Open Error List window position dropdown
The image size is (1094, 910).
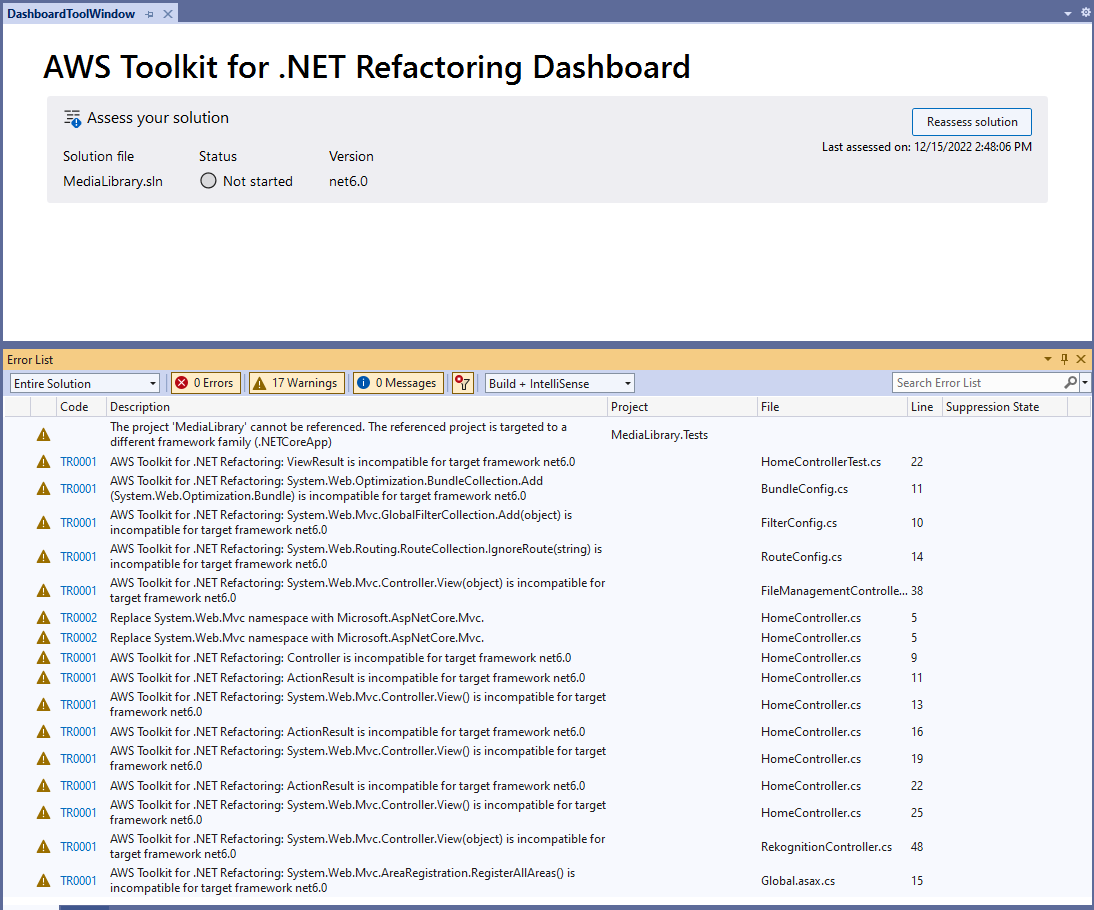(x=1047, y=359)
